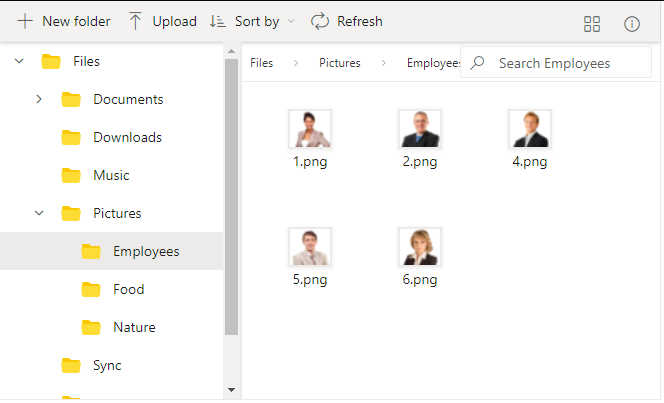The image size is (664, 403).
Task: Click the Refresh button label
Action: 360,21
